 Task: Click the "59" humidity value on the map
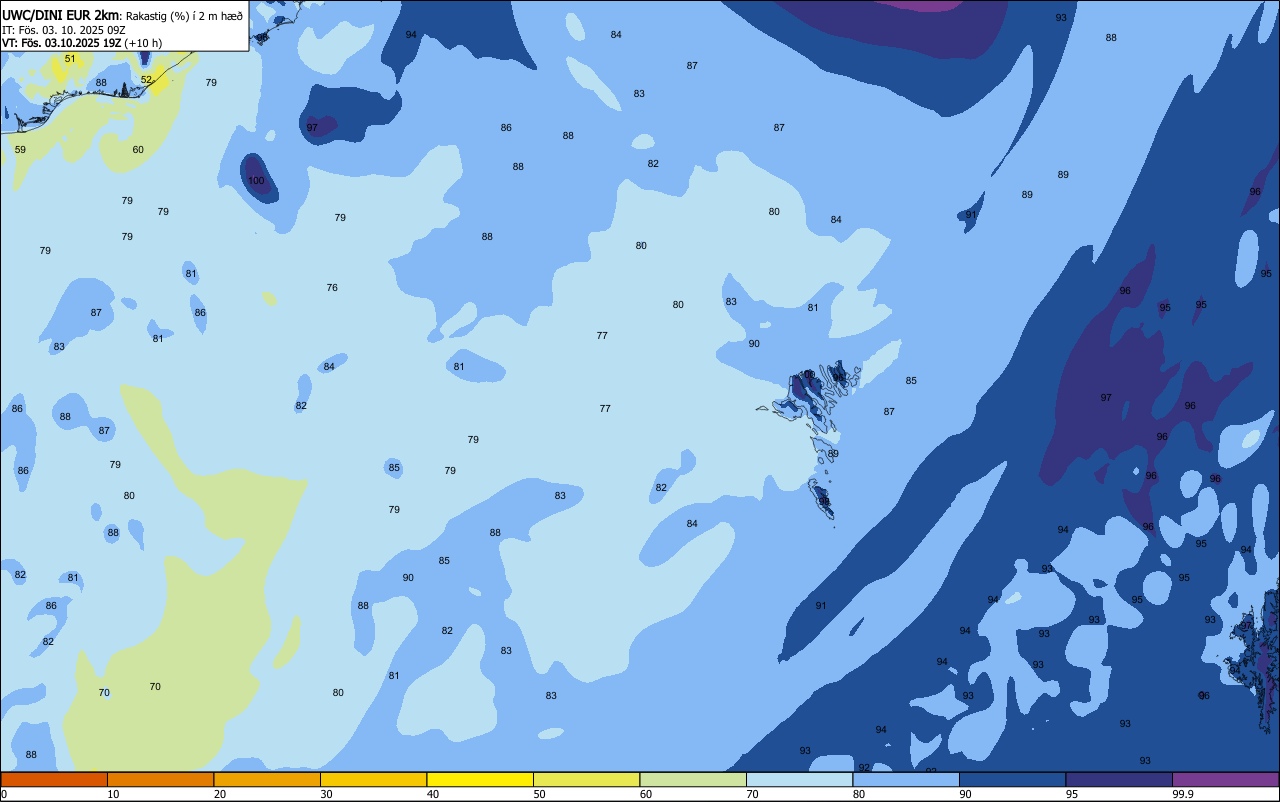[x=20, y=150]
